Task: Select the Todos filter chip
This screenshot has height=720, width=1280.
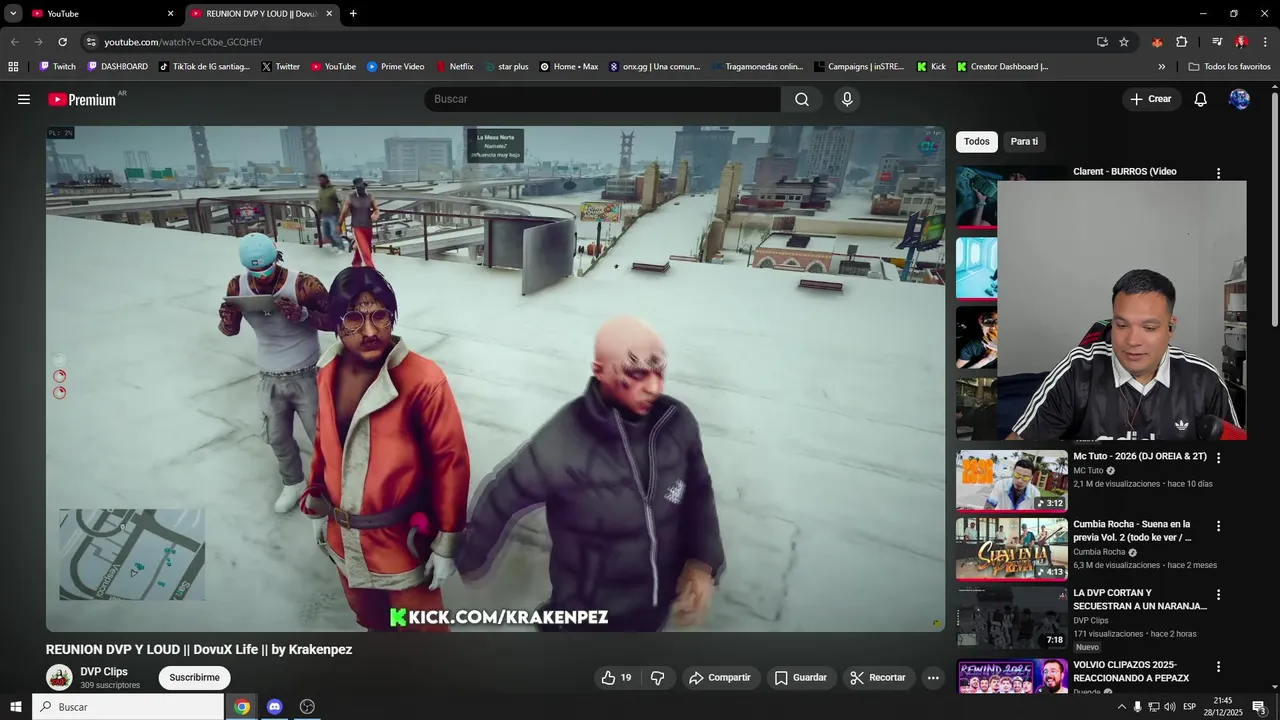Action: [x=977, y=142]
